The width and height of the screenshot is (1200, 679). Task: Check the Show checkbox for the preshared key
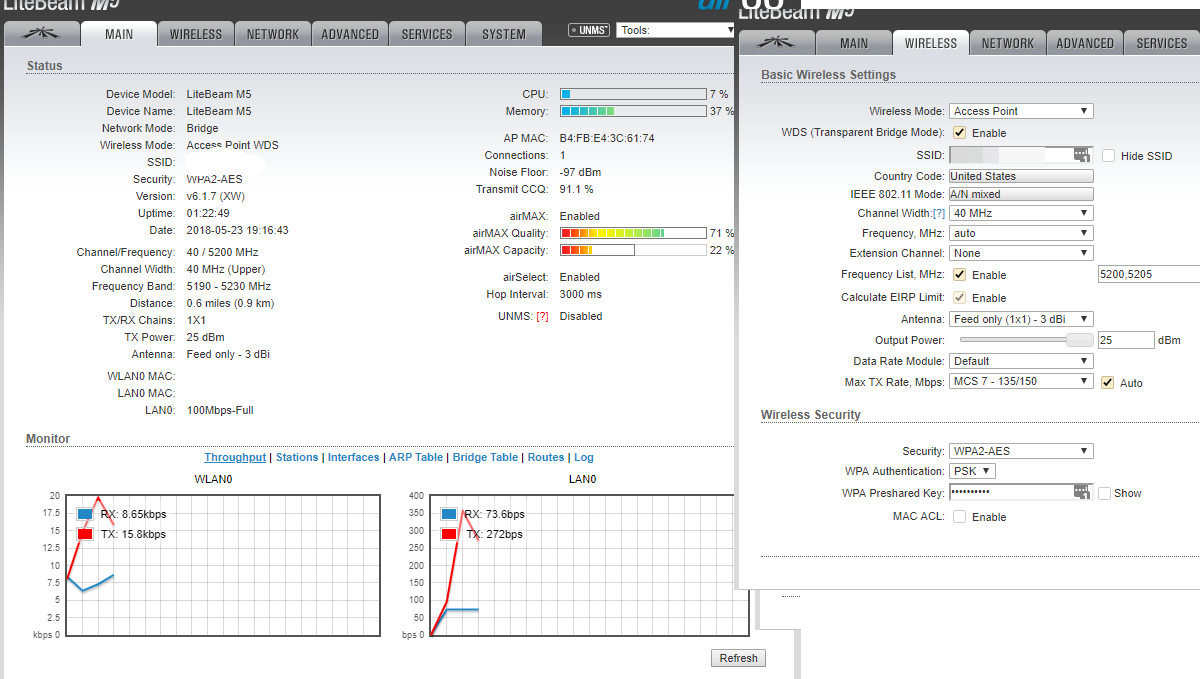1104,493
